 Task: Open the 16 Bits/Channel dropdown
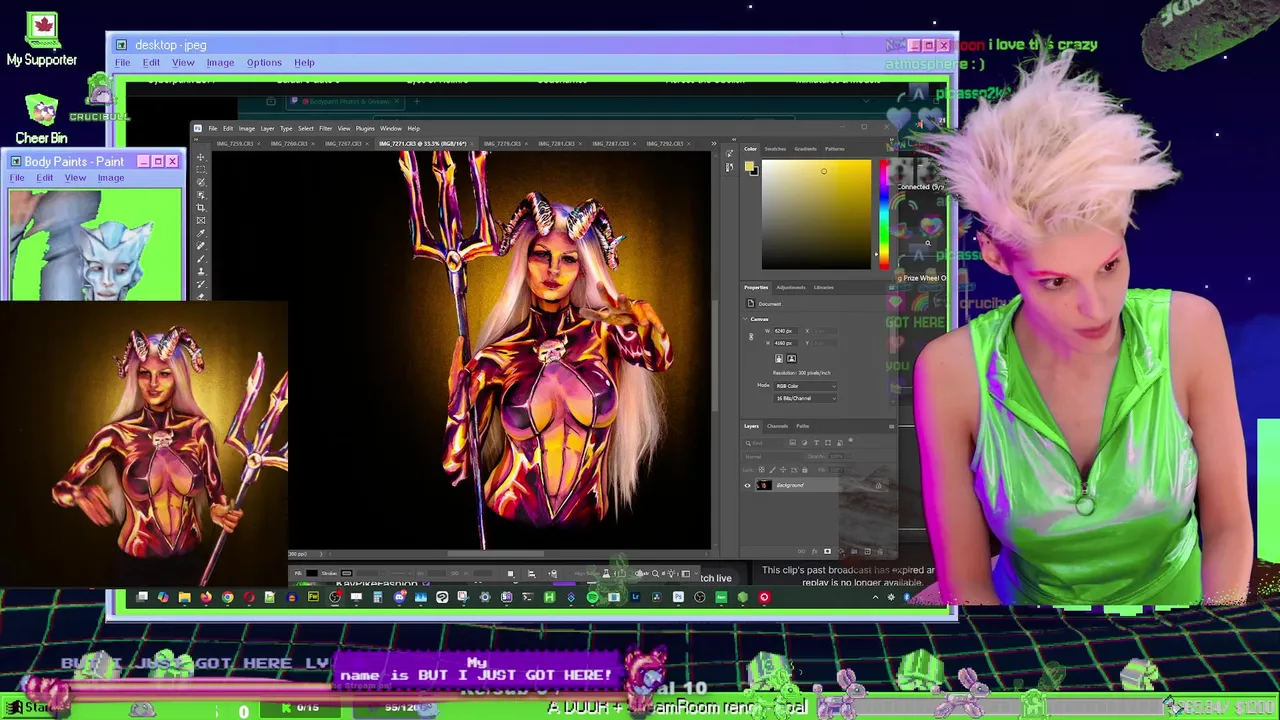pos(806,398)
